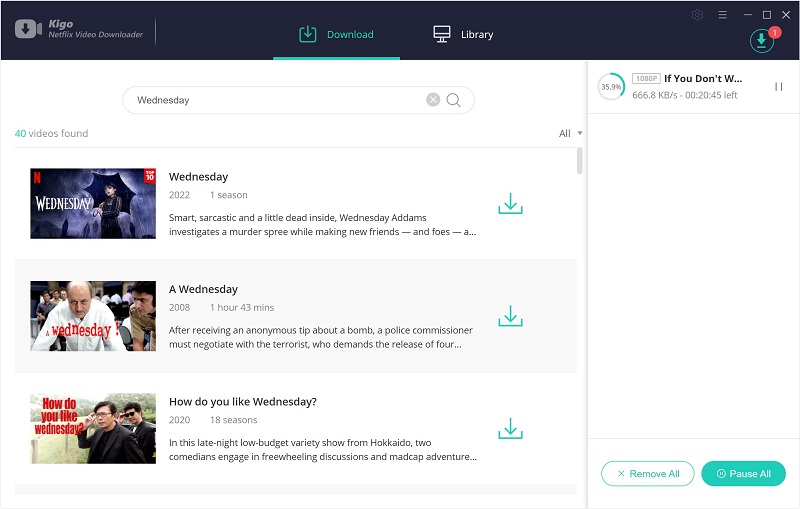Download the Wednesday 2022 series
This screenshot has width=800, height=509.
coord(510,203)
